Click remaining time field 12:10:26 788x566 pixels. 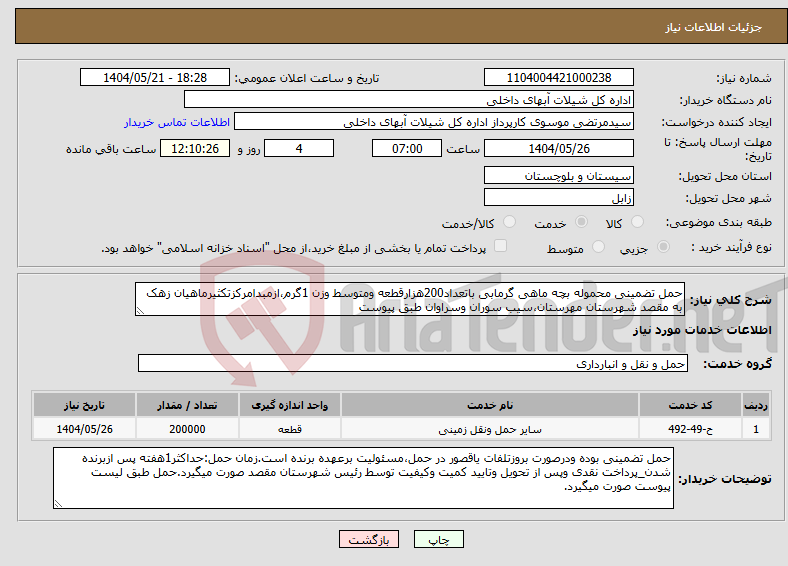point(195,148)
